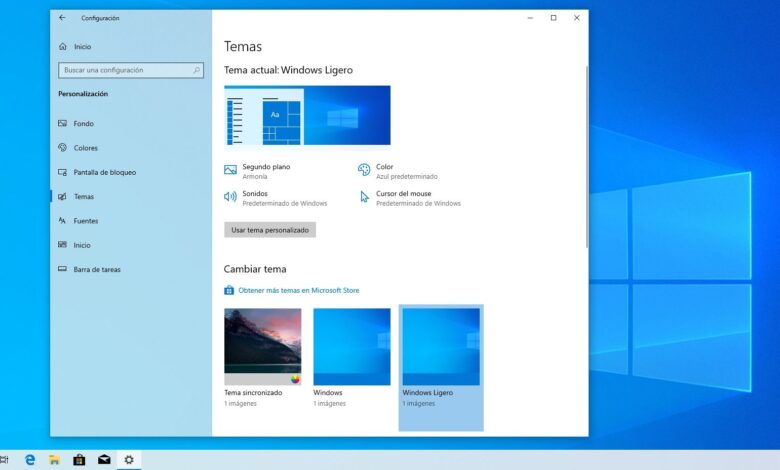Click the Temas page title
780x470 pixels.
point(243,46)
